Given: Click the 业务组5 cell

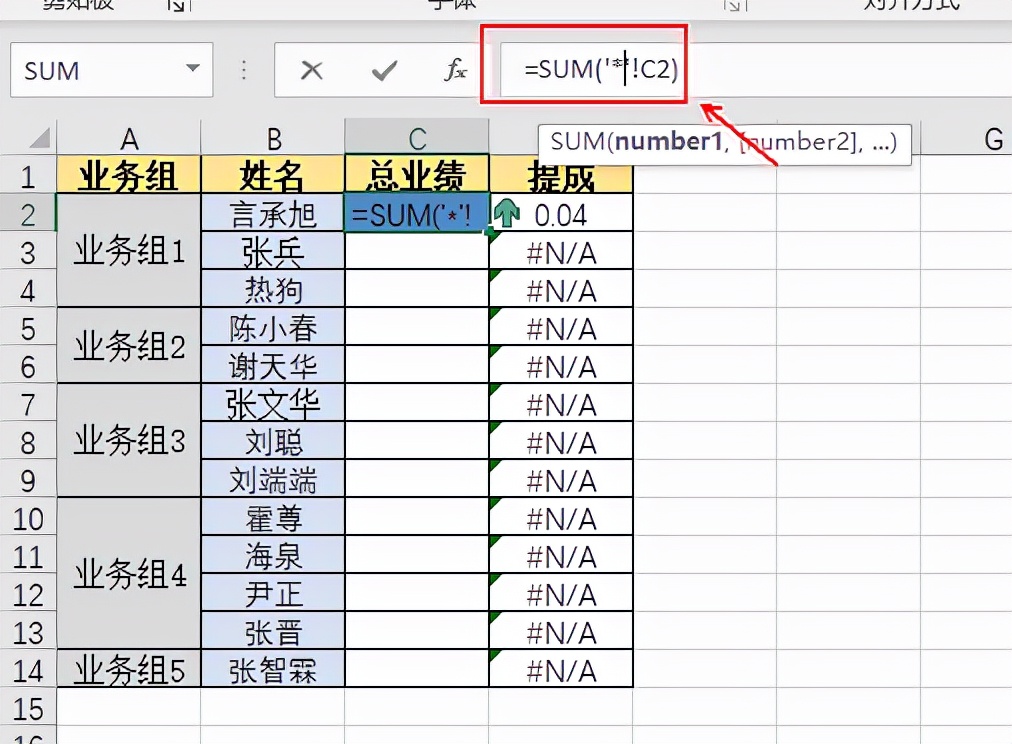Looking at the screenshot, I should tap(129, 669).
